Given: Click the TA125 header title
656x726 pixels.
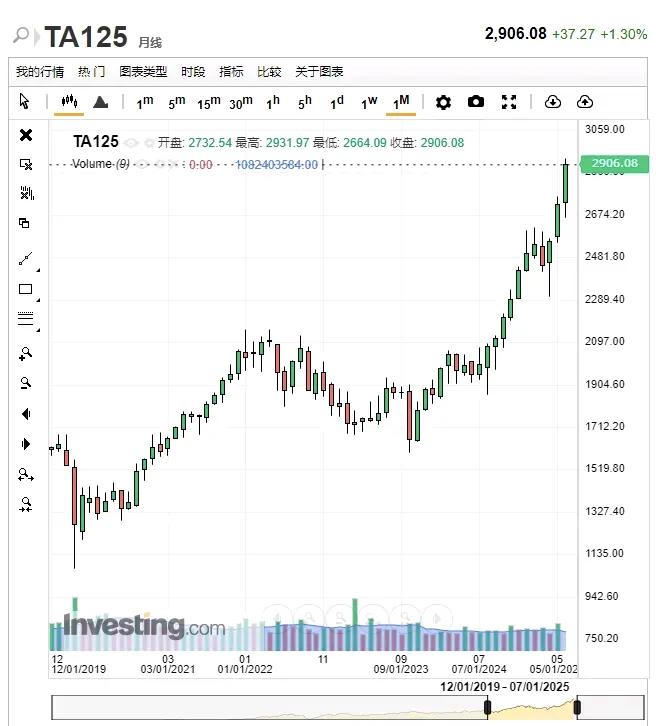Looking at the screenshot, I should click(x=86, y=37).
